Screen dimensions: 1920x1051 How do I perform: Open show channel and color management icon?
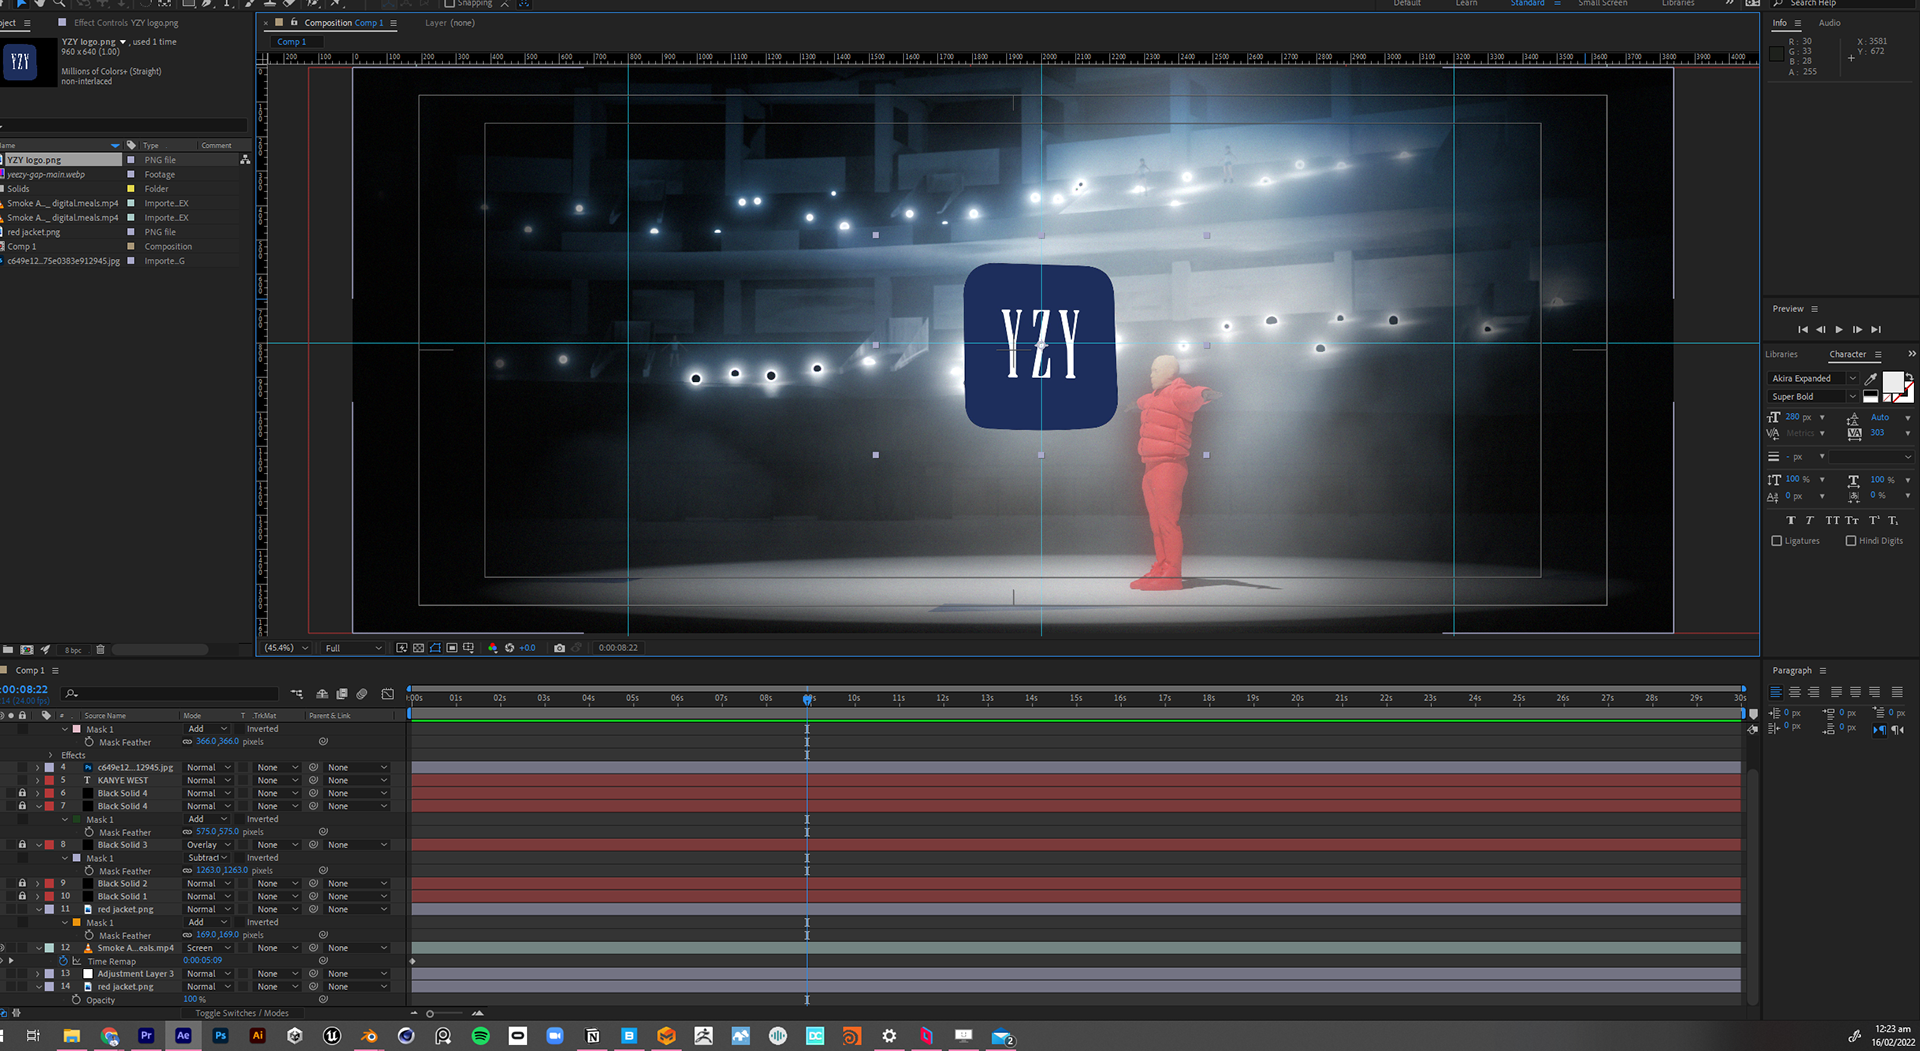click(x=492, y=648)
